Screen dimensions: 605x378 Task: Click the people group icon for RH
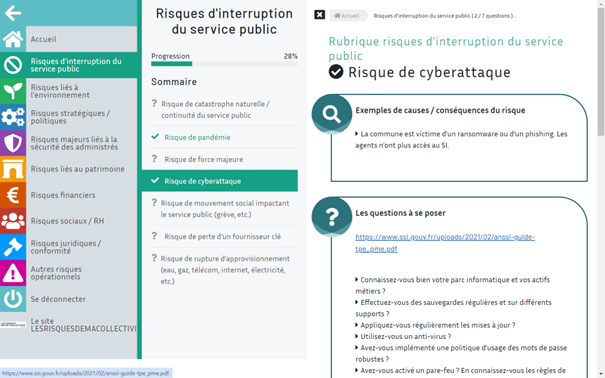[x=13, y=221]
